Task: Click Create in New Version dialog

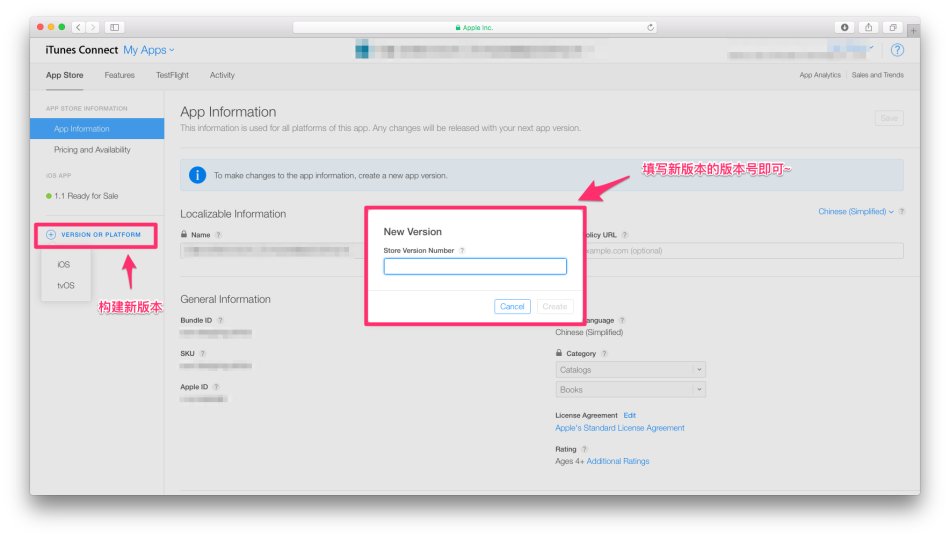Action: coord(554,307)
